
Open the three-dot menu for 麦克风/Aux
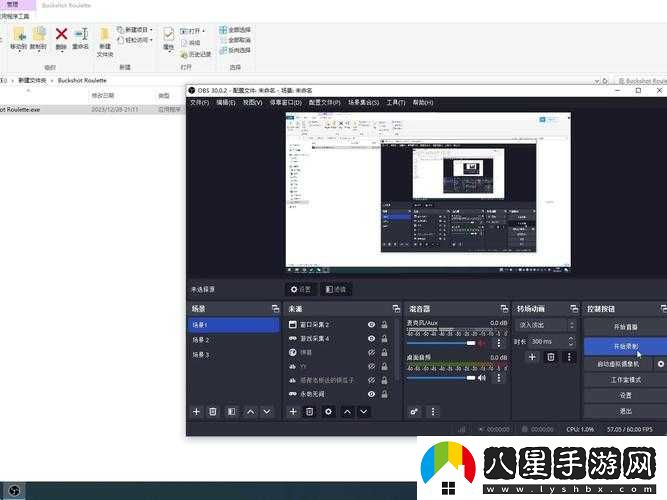(499, 343)
